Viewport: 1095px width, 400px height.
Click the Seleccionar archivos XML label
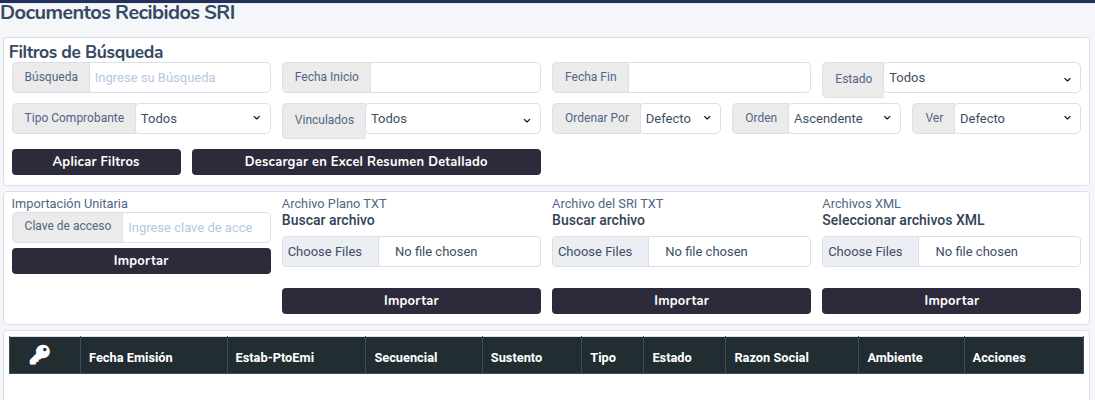point(904,221)
